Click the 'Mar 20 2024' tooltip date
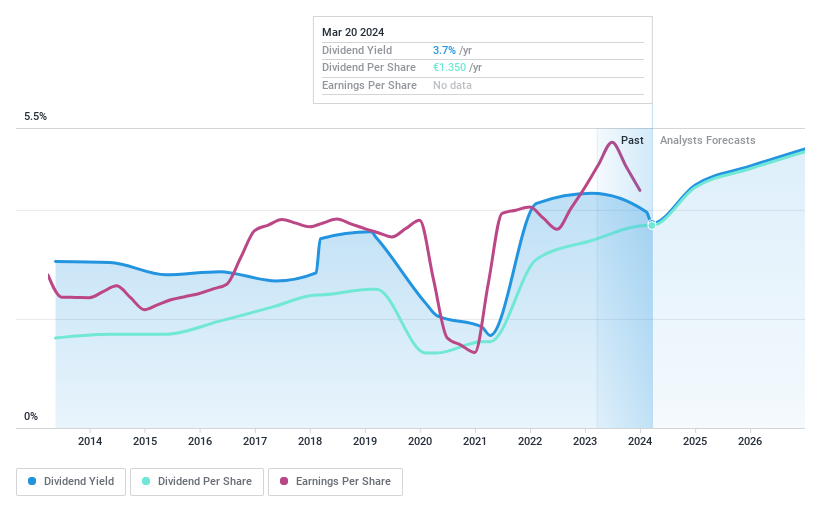Screen dimensions: 821x508 click(353, 32)
